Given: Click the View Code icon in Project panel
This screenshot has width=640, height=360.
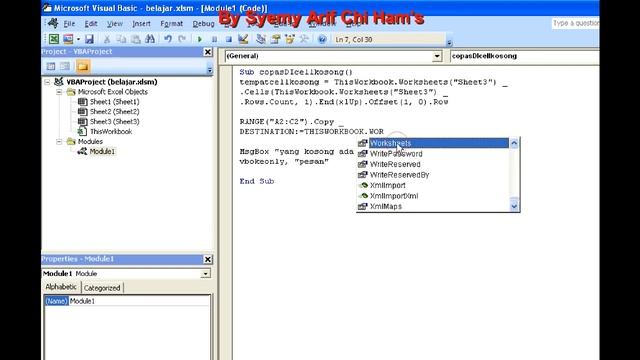Looking at the screenshot, I should 51,66.
